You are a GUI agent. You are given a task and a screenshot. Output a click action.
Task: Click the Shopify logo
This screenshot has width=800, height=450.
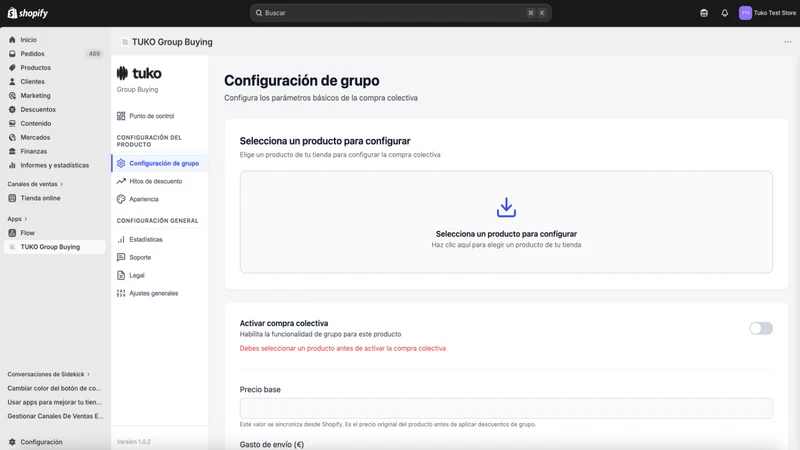tap(28, 13)
